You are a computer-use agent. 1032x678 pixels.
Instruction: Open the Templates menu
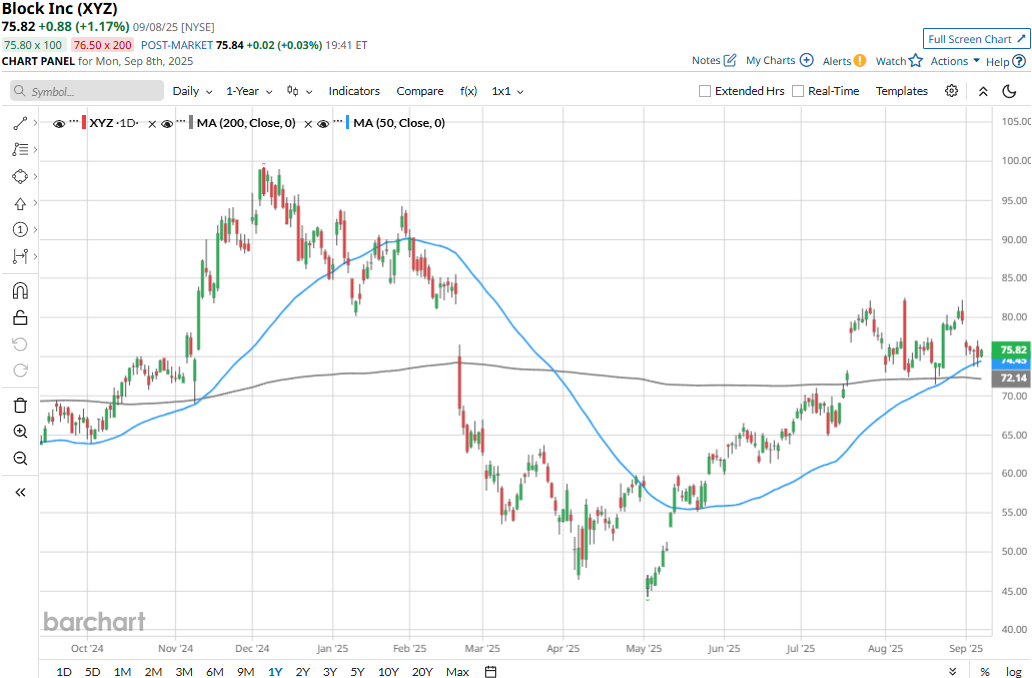(x=902, y=91)
